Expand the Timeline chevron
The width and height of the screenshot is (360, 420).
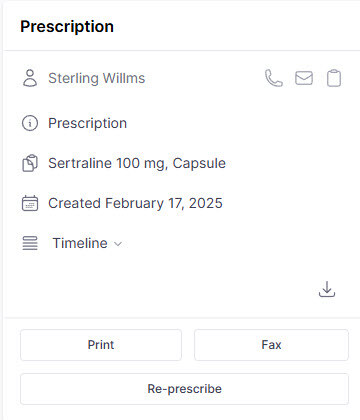pyautogui.click(x=118, y=244)
